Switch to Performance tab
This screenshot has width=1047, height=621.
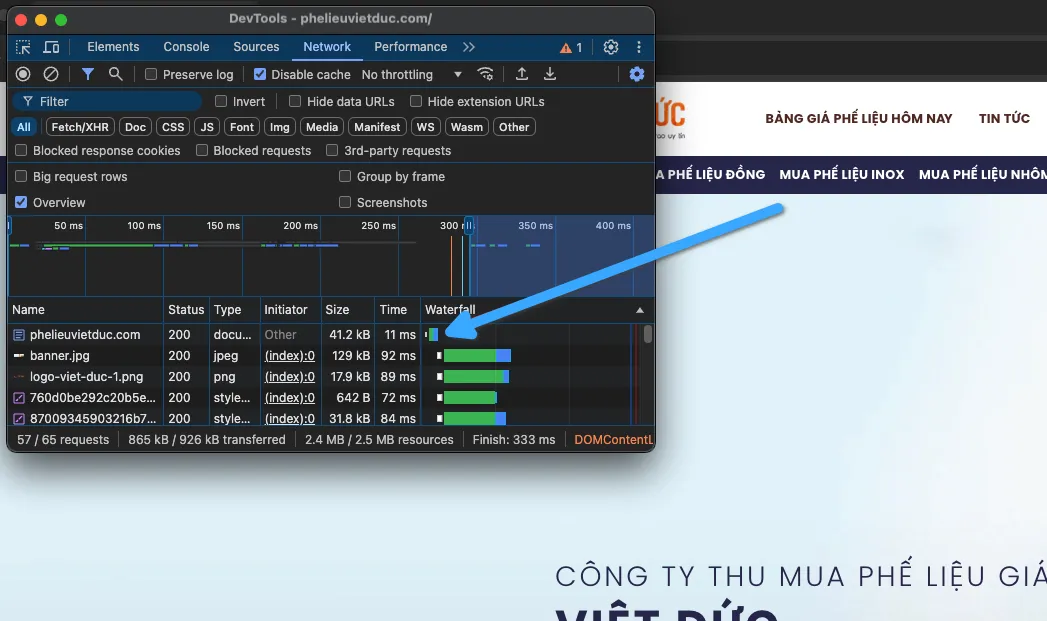pyautogui.click(x=411, y=47)
